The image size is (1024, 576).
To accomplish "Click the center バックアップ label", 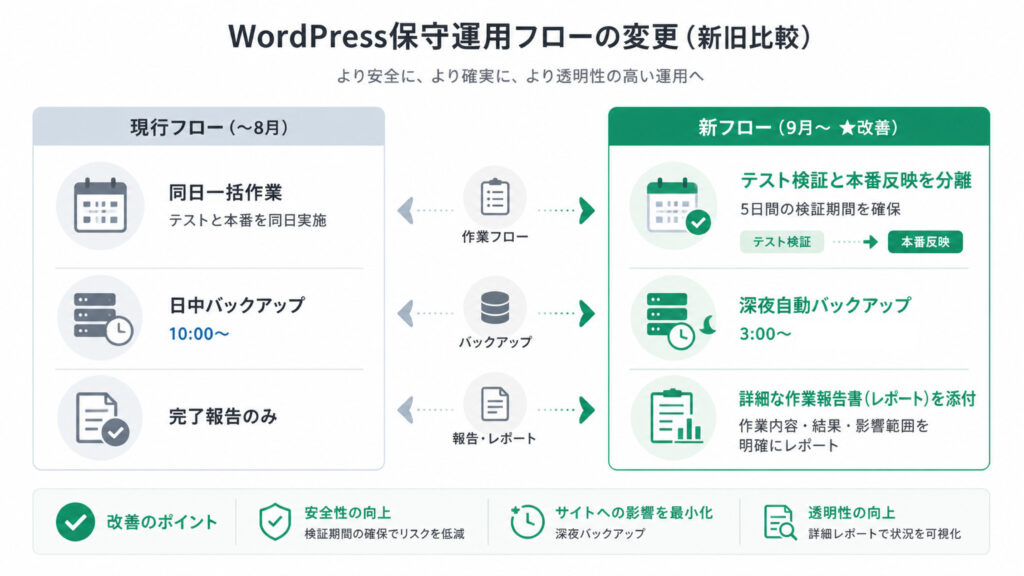I will pyautogui.click(x=494, y=342).
